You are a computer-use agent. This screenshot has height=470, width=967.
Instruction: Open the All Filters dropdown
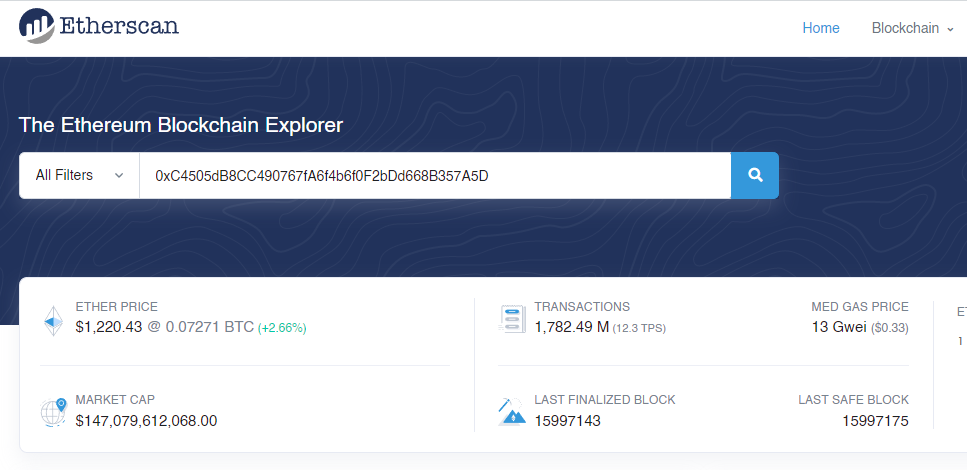[80, 175]
